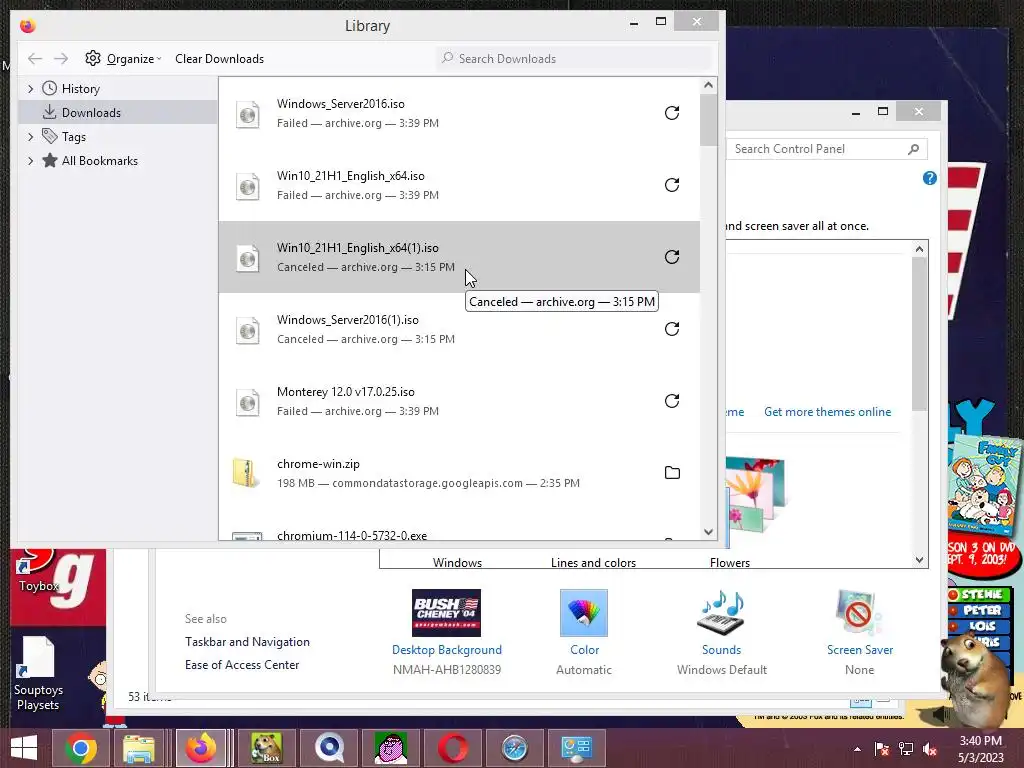This screenshot has height=768, width=1024.
Task: Retry the Windows_Server2016.iso download
Action: [672, 113]
